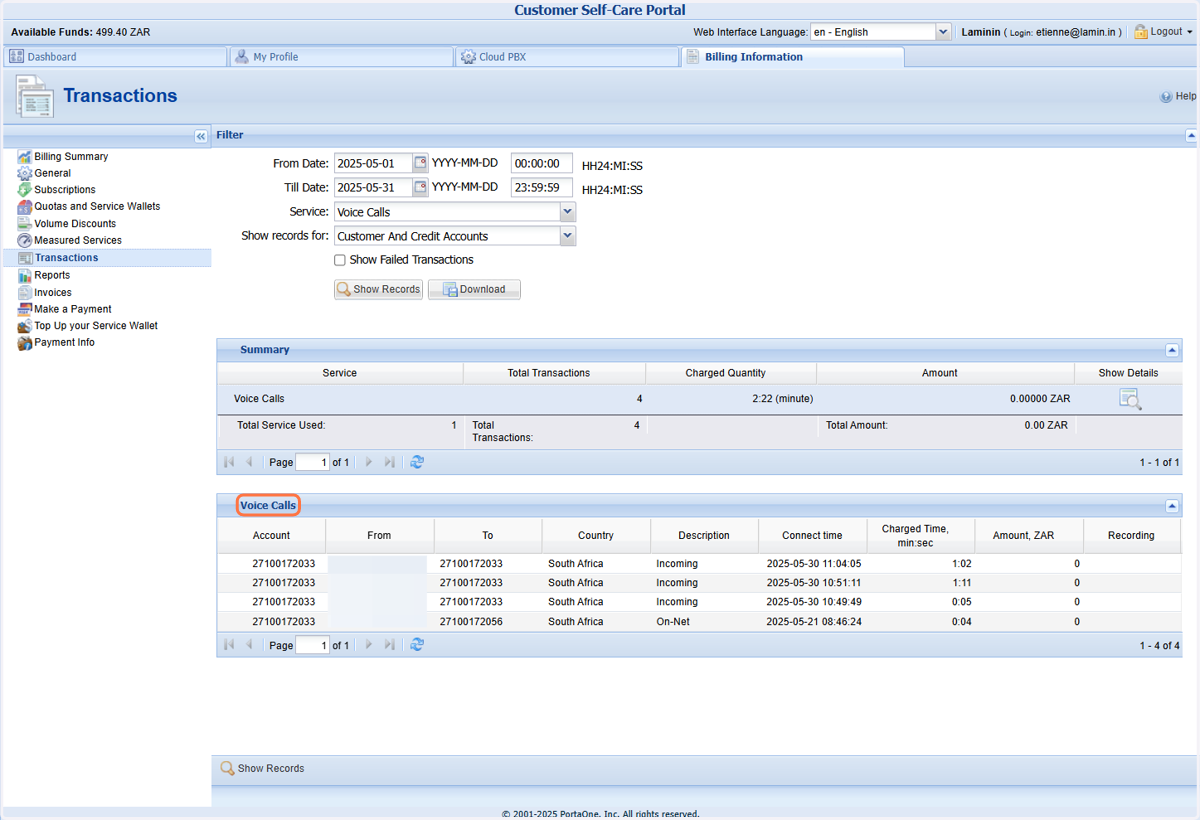Click the Measured Services gauge icon

pyautogui.click(x=25, y=241)
